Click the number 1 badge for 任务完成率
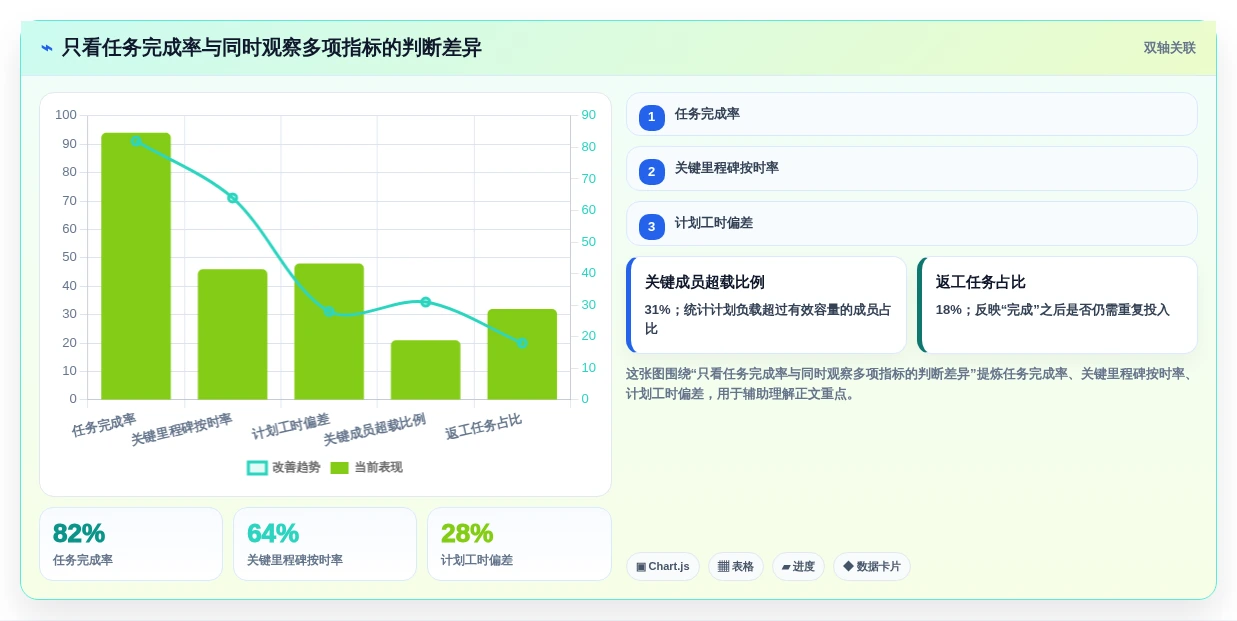This screenshot has width=1237, height=621. (651, 117)
